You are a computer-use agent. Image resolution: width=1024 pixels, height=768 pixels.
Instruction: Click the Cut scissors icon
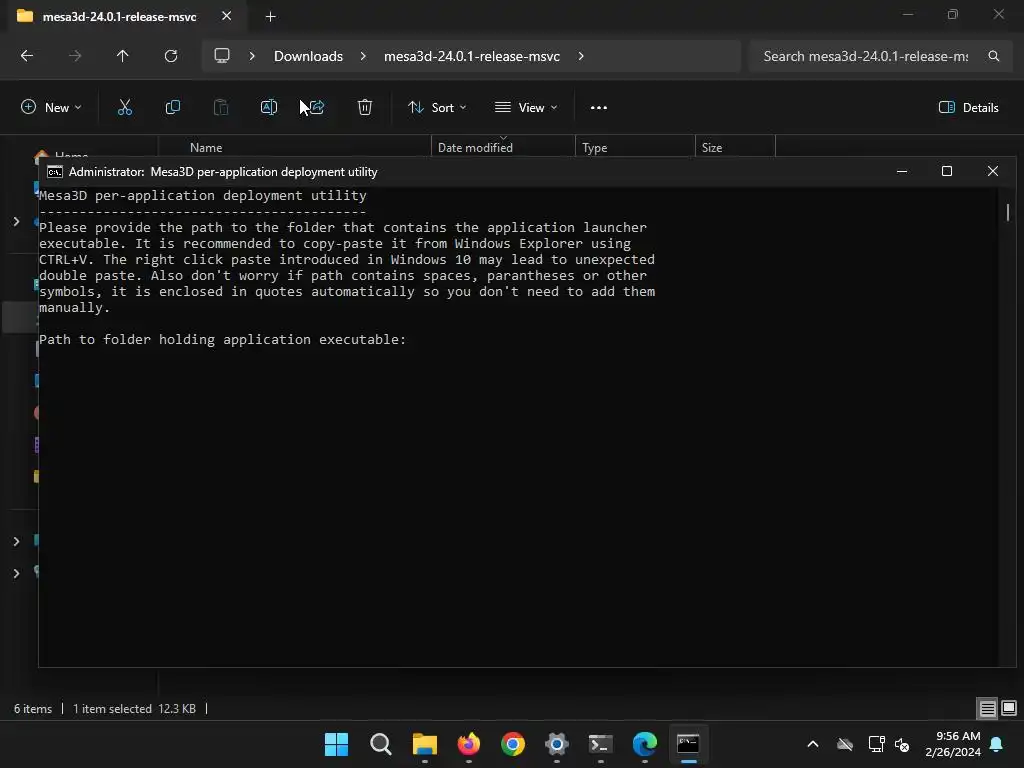pyautogui.click(x=125, y=107)
